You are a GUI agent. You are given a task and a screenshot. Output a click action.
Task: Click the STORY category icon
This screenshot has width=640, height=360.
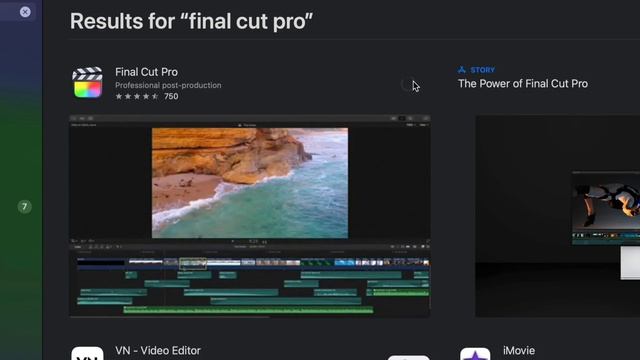[462, 70]
